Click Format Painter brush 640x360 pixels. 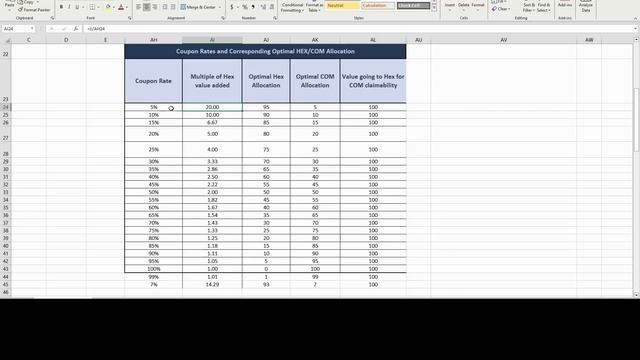[x=33, y=9]
